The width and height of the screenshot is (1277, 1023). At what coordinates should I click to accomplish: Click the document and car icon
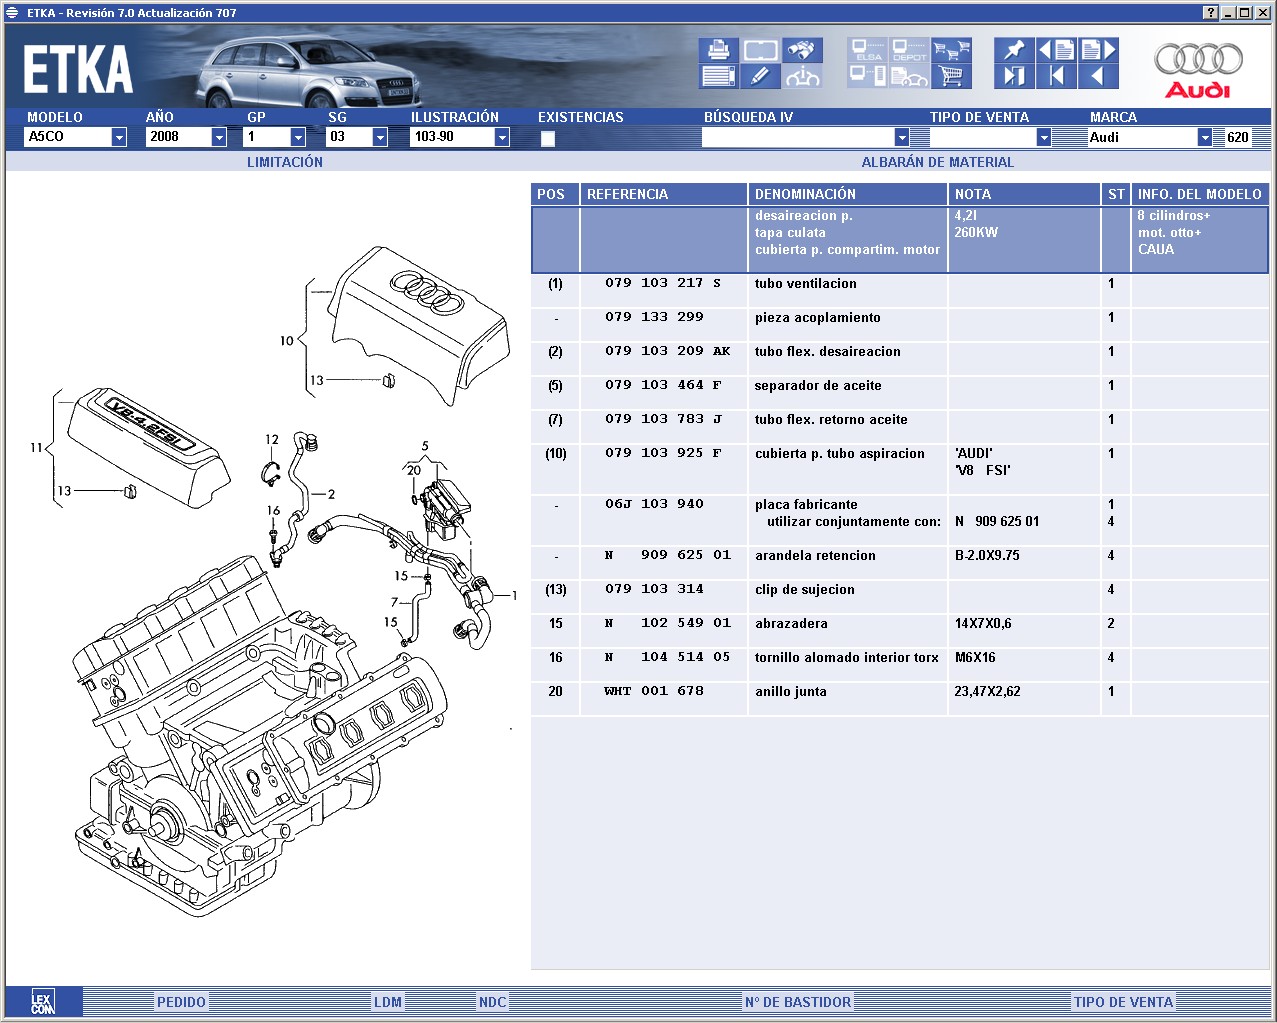(909, 76)
